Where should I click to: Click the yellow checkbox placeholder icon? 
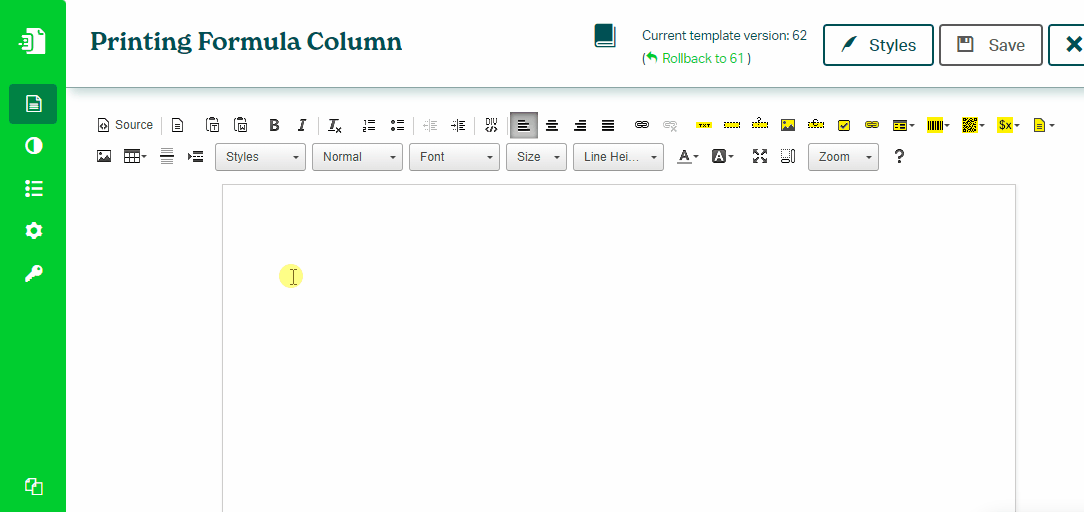(844, 125)
